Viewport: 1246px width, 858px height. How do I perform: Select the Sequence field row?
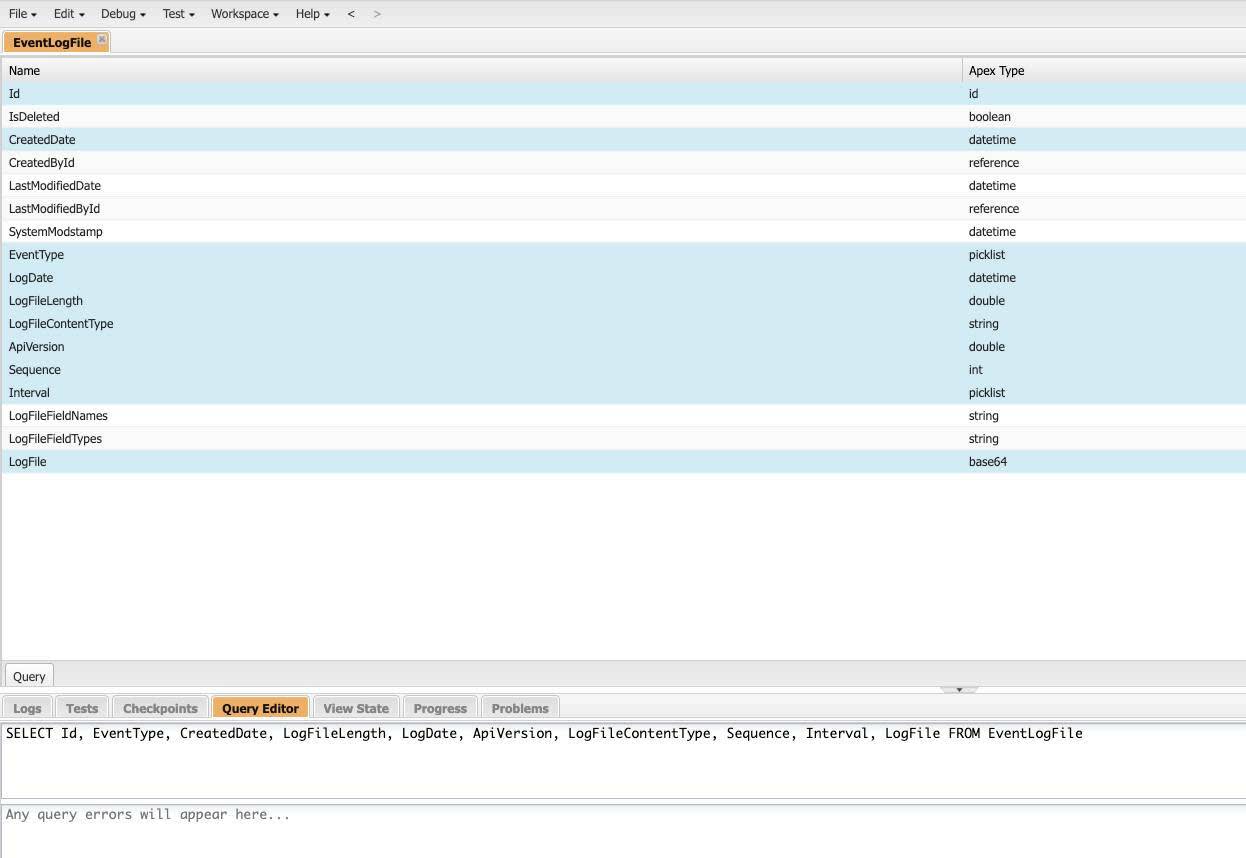click(x=623, y=370)
